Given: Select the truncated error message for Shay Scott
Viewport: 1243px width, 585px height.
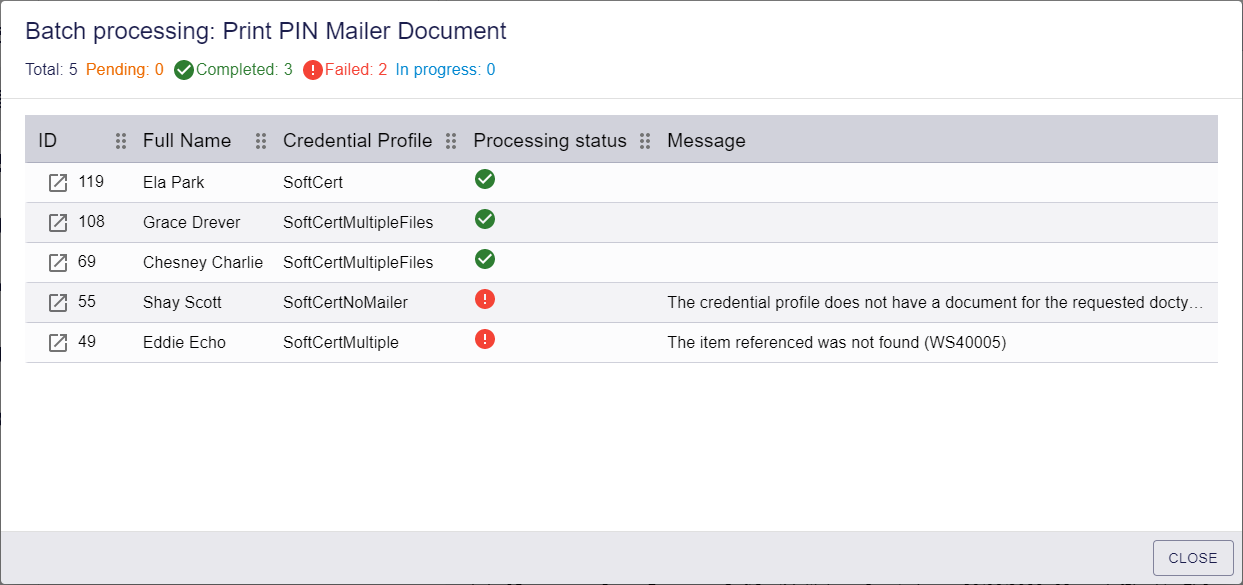Looking at the screenshot, I should (x=935, y=302).
